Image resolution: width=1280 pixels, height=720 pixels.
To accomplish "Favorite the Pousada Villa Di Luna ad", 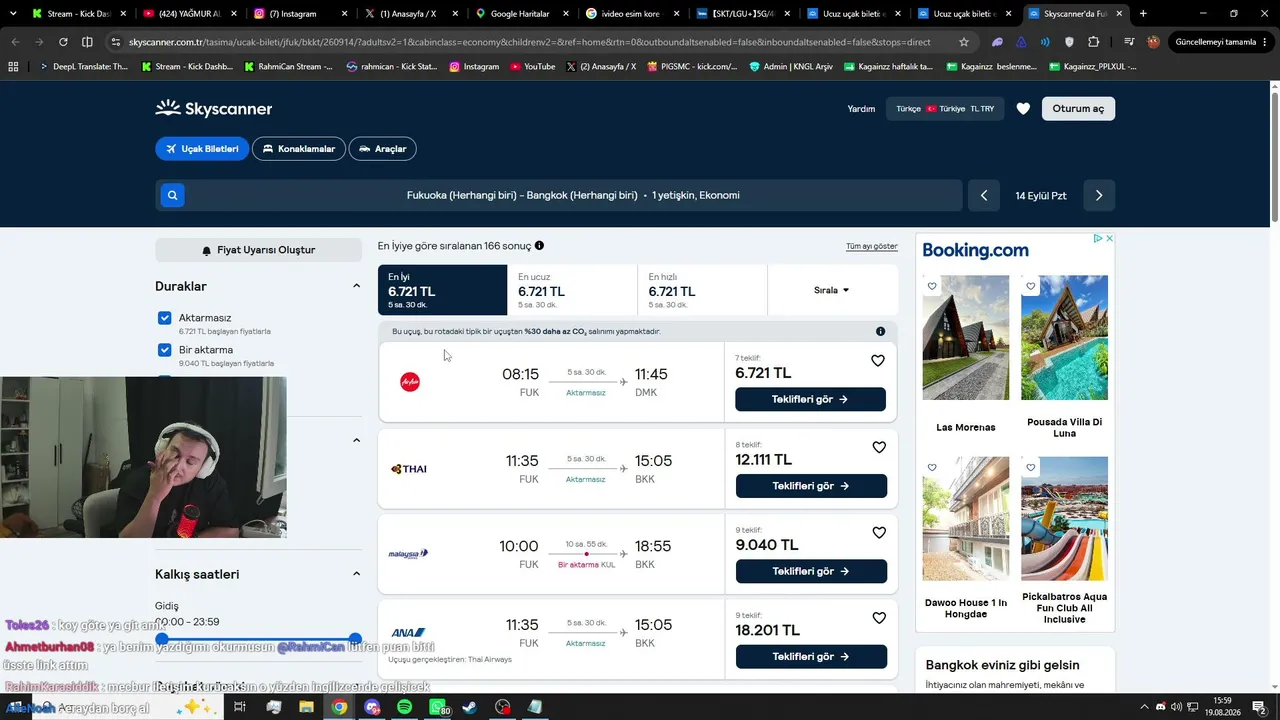I will (1030, 286).
